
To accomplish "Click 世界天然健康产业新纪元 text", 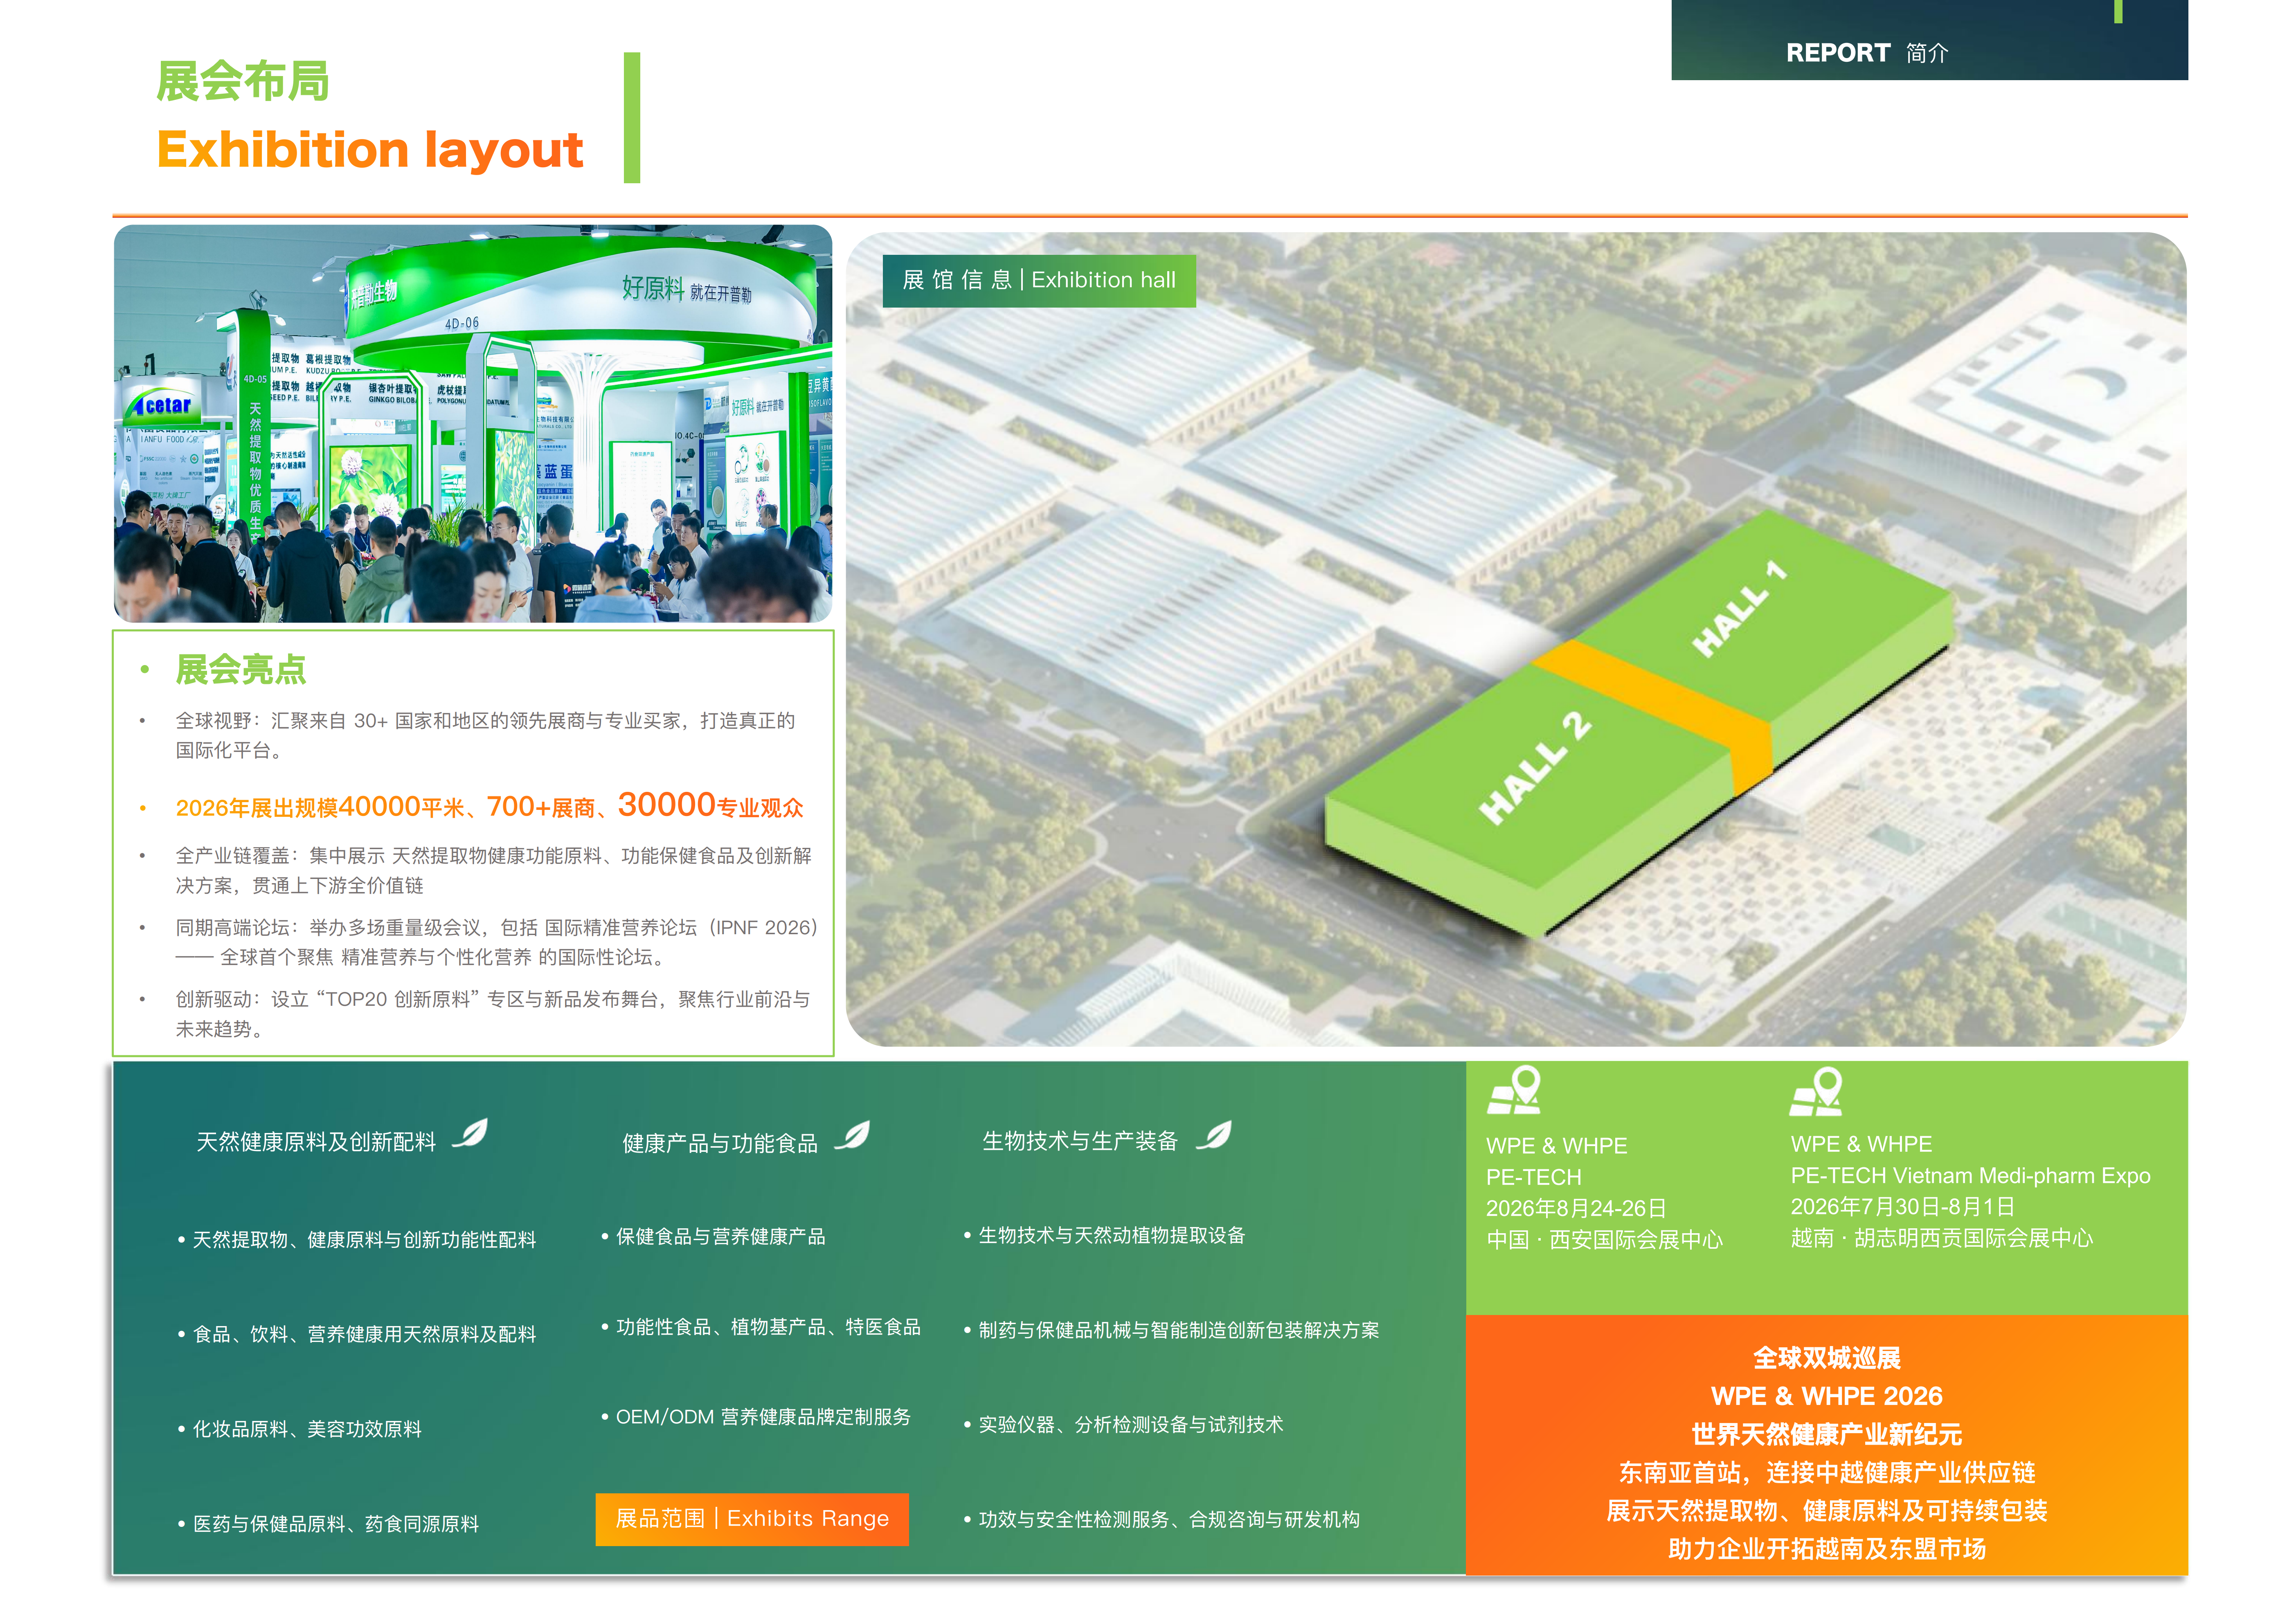I will point(1827,1434).
